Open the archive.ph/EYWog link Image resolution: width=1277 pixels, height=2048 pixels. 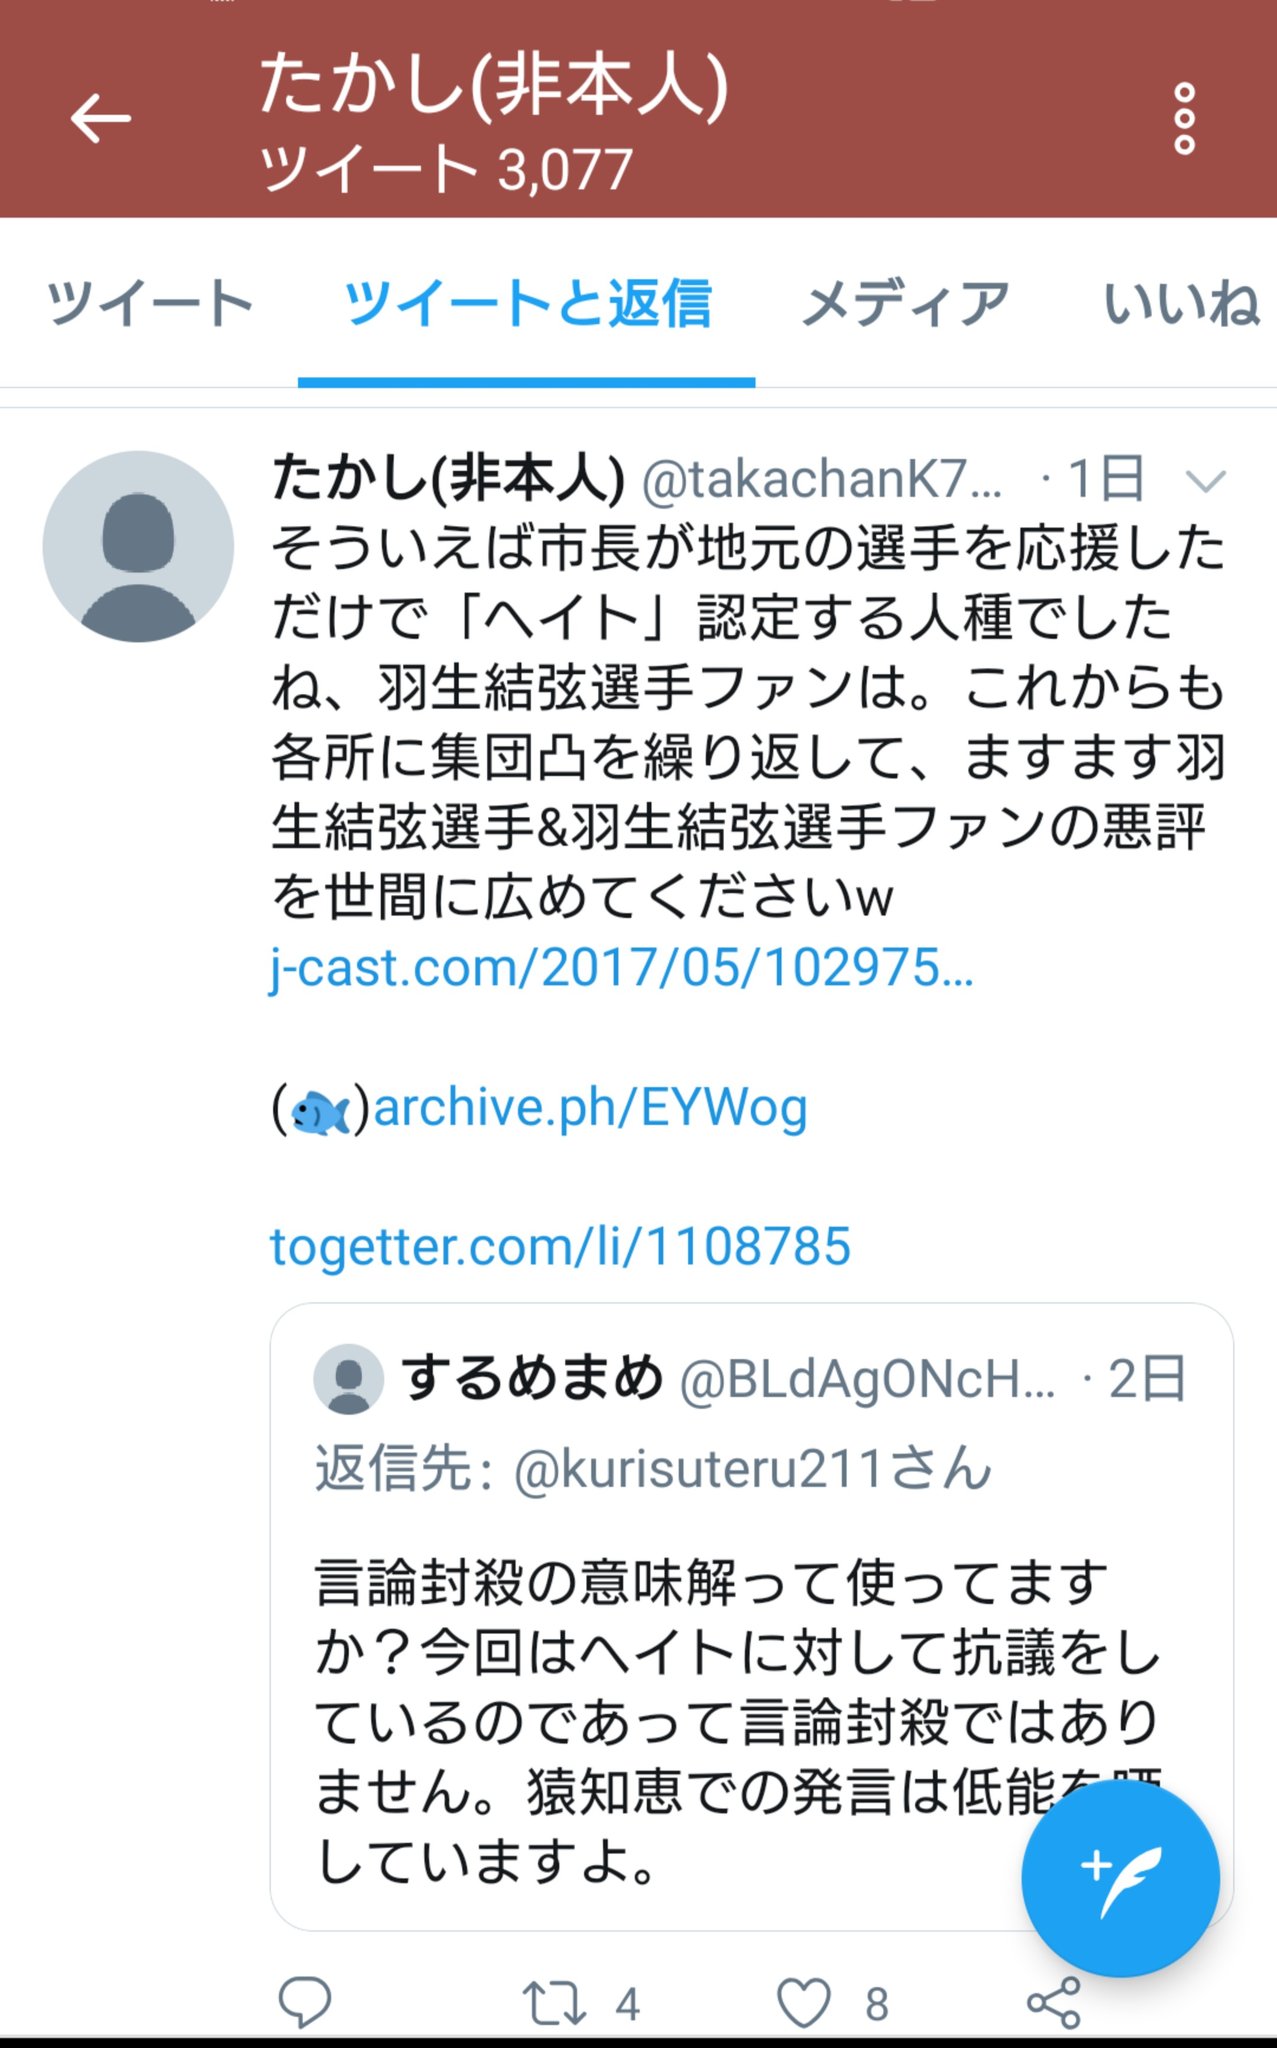(590, 1108)
